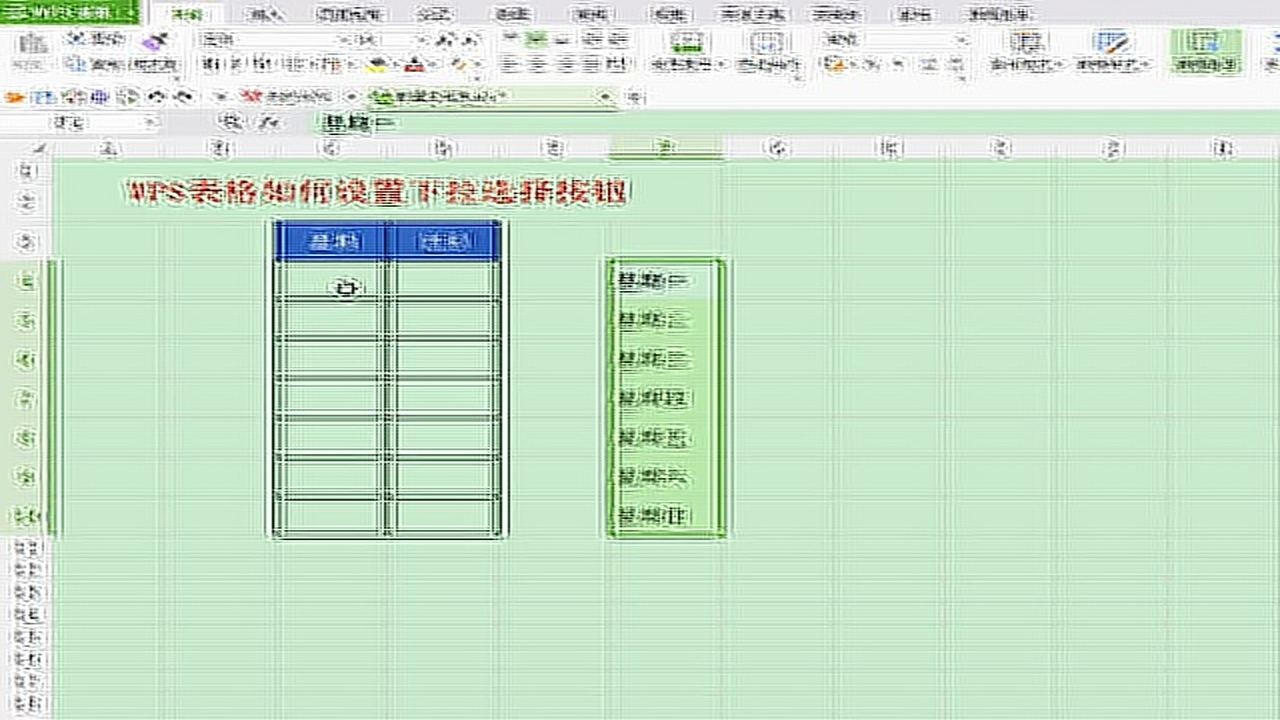Open the font size dropdown
This screenshot has height=720, width=1280.
pos(421,40)
